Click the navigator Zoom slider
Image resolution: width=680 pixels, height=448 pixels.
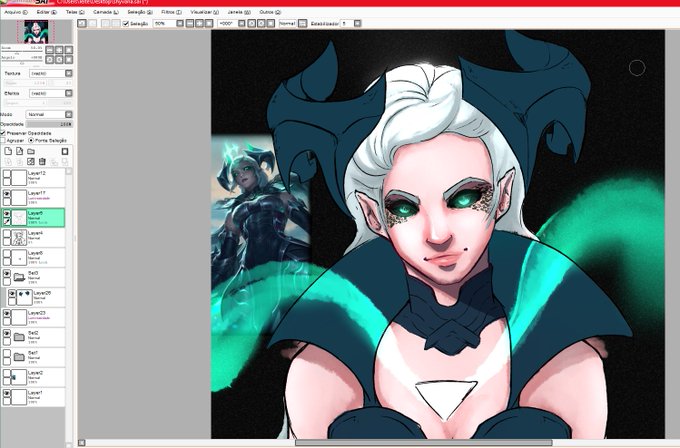22,52
